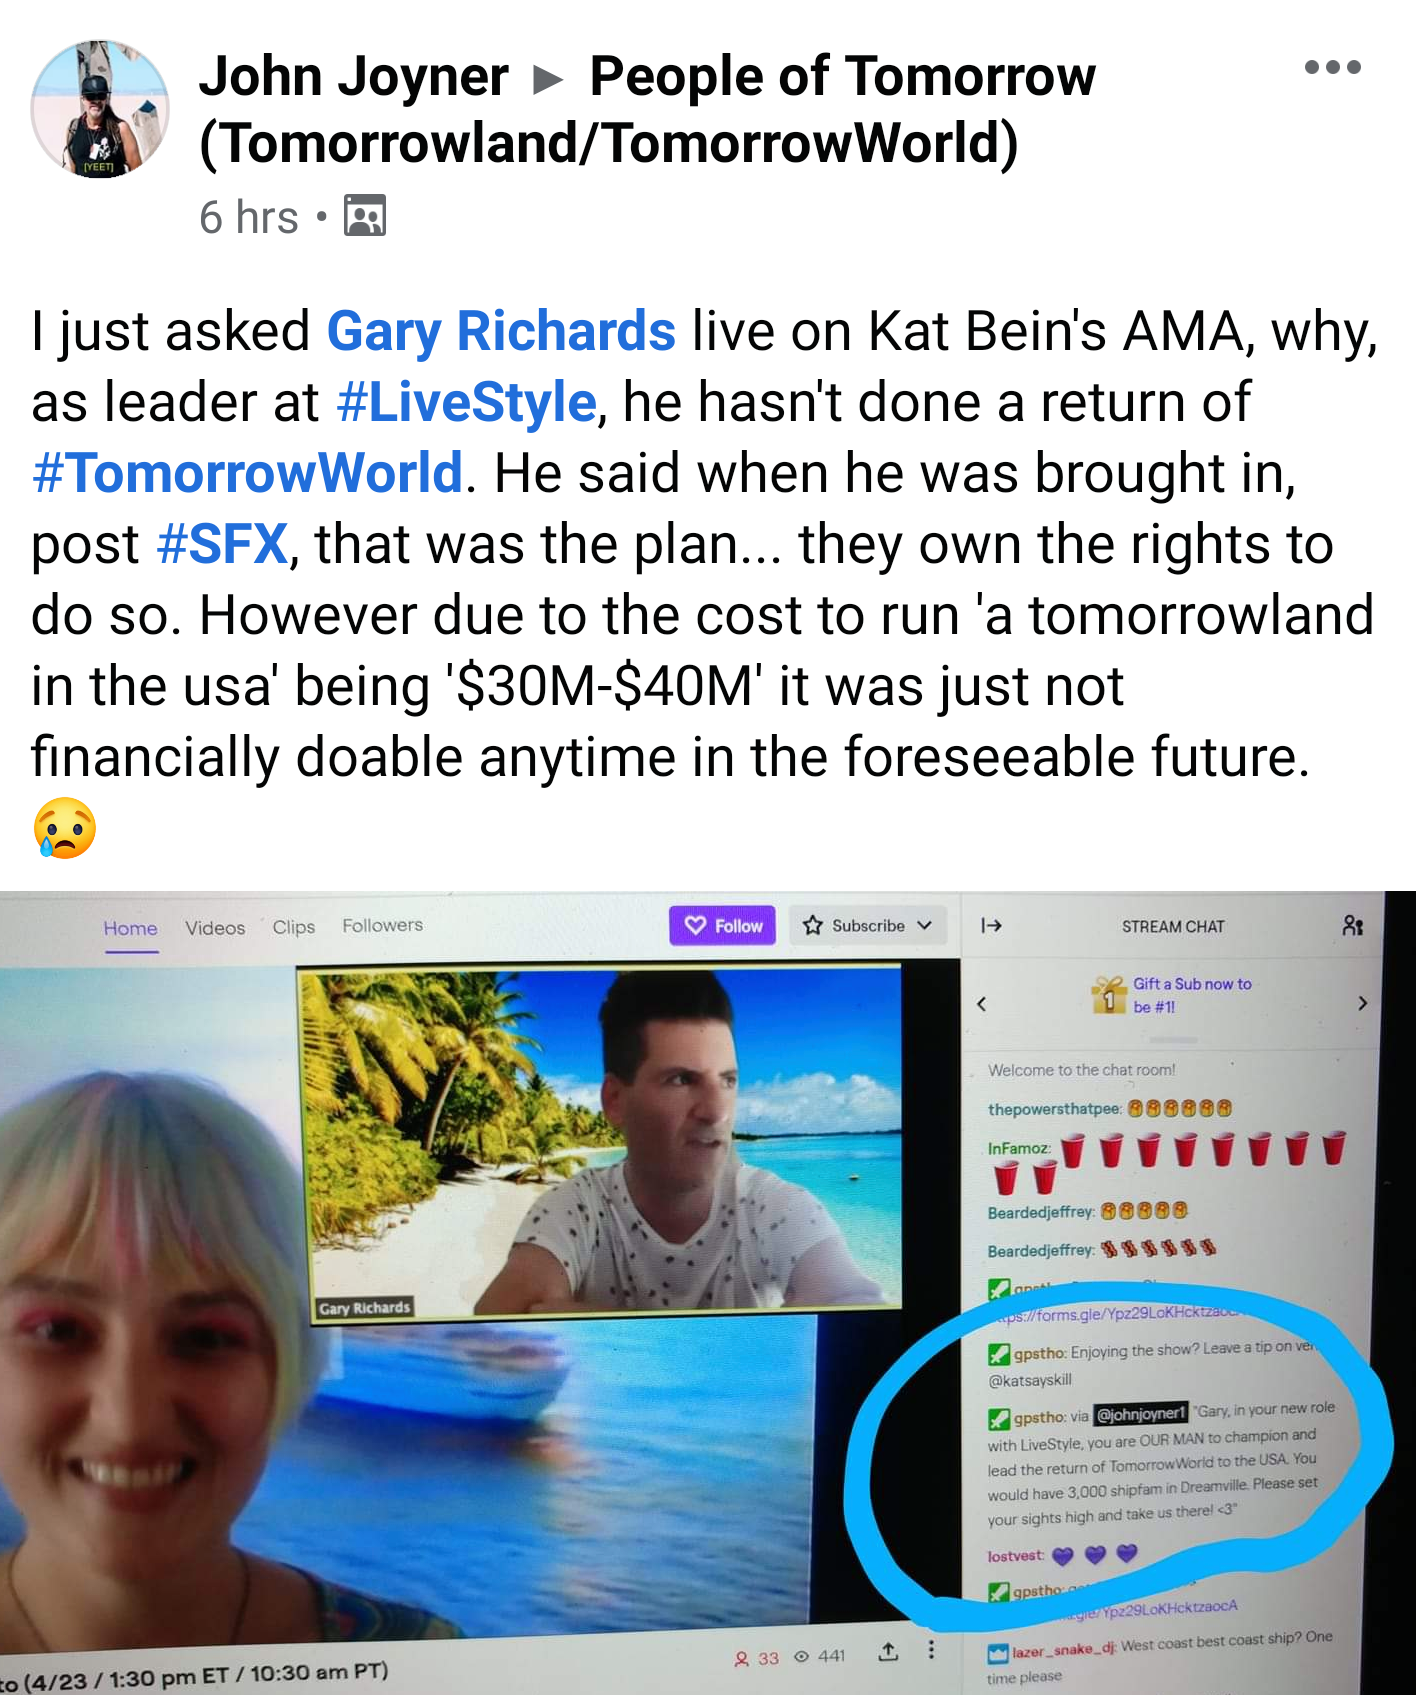Go to next gift sub banner chevron
Viewport: 1416px width, 1695px height.
pyautogui.click(x=1362, y=1003)
